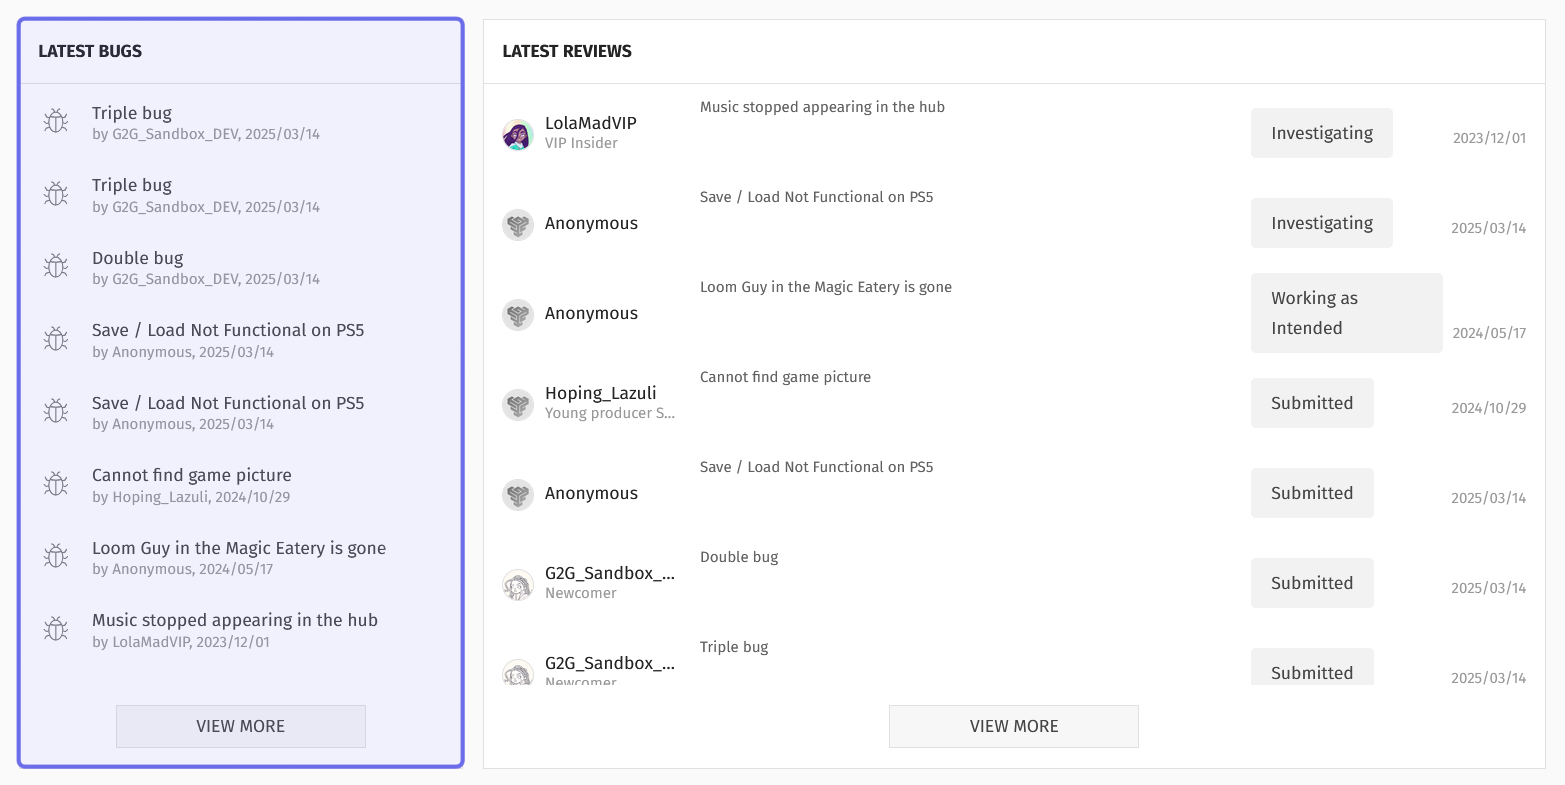Click the Investigating badge on the Save / Load review

tap(1322, 223)
